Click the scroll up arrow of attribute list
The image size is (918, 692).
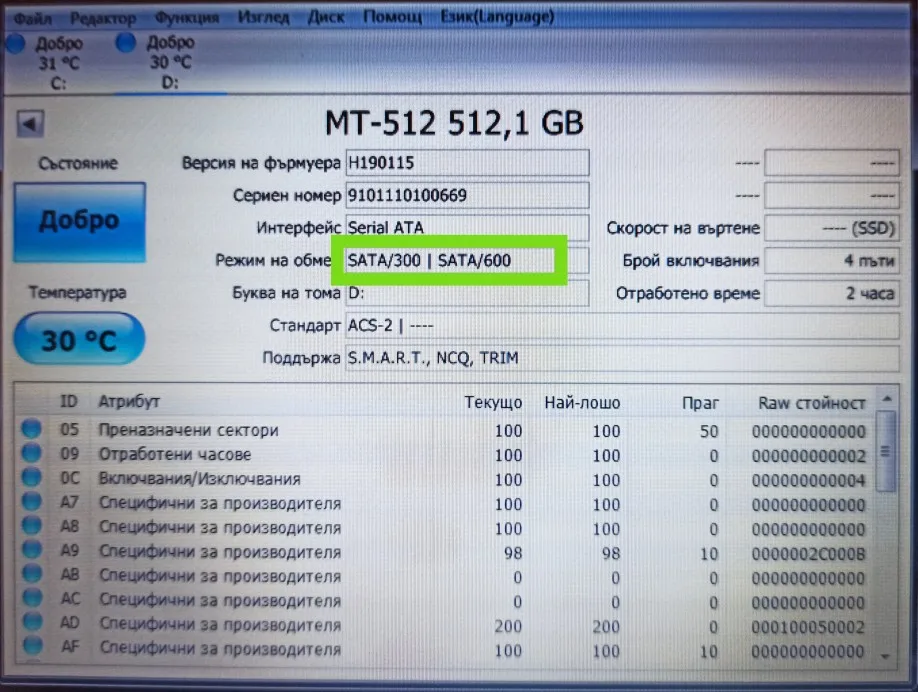click(887, 399)
